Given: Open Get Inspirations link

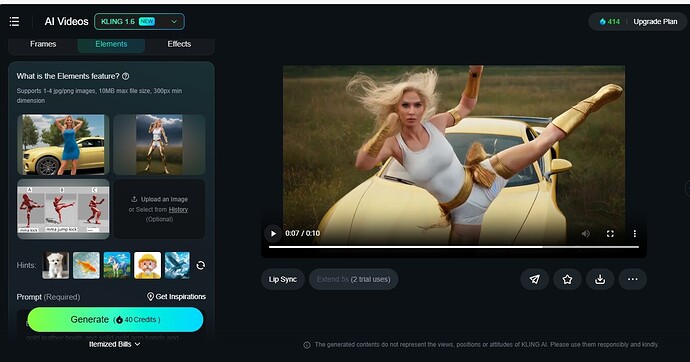Looking at the screenshot, I should [x=176, y=296].
